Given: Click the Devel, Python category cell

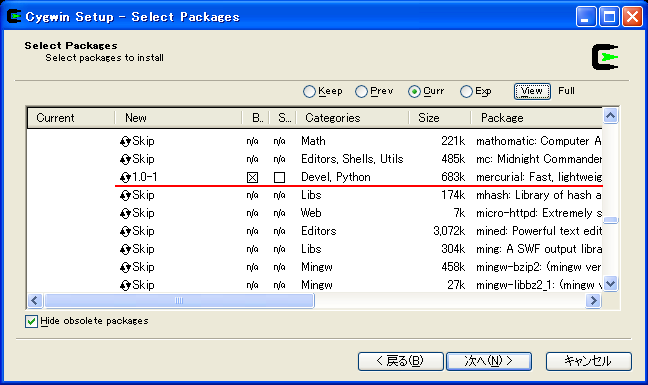Looking at the screenshot, I should 336,177.
